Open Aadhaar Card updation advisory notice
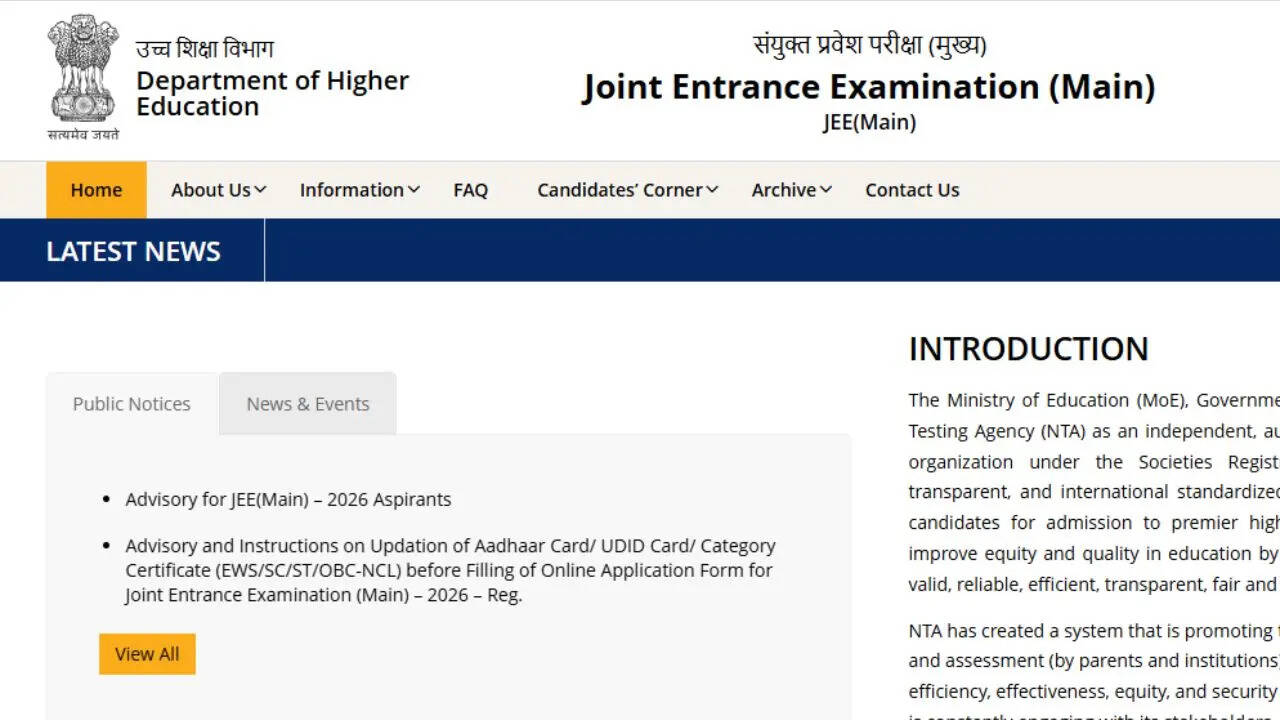 (449, 570)
